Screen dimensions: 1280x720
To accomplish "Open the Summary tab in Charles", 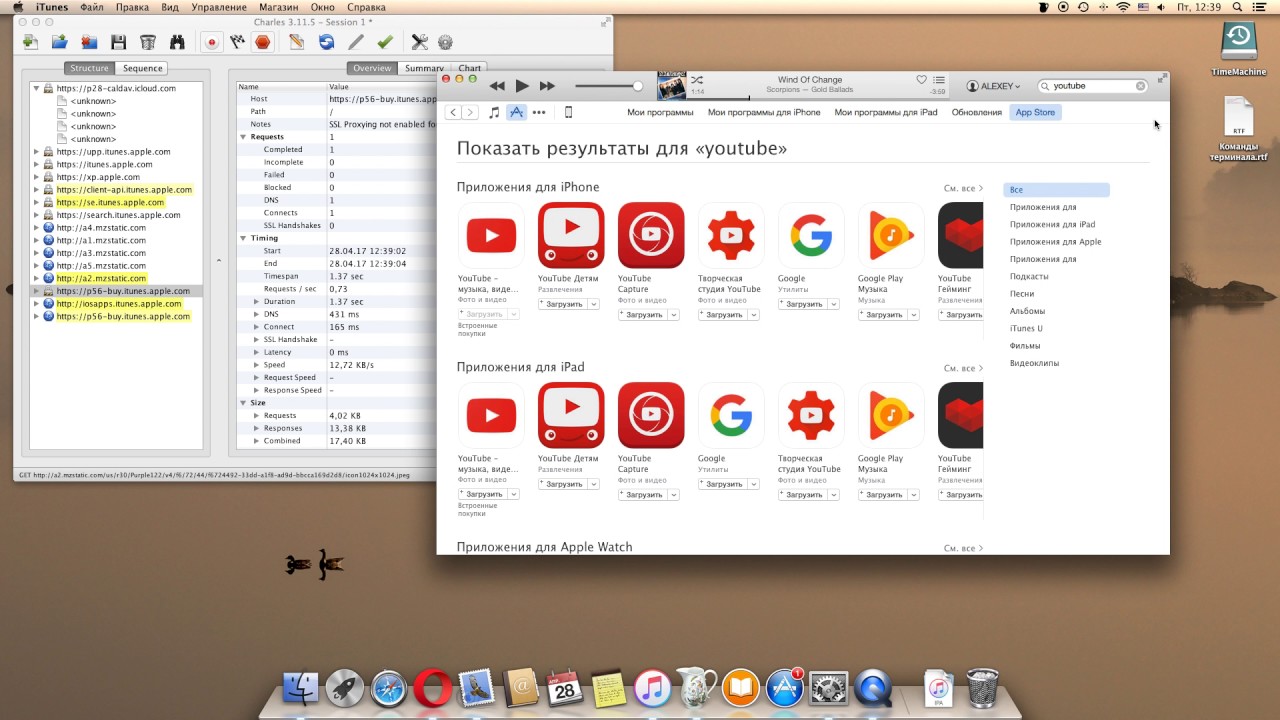I will 424,68.
